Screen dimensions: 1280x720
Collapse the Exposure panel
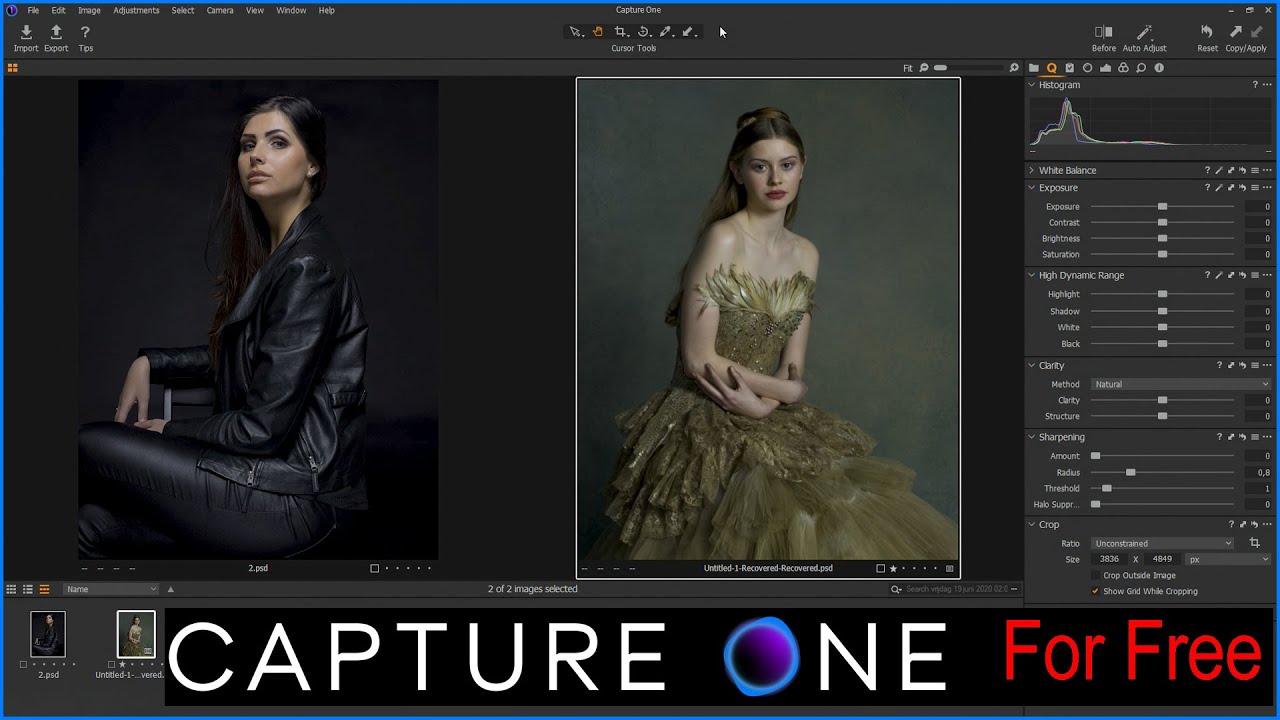[1032, 188]
